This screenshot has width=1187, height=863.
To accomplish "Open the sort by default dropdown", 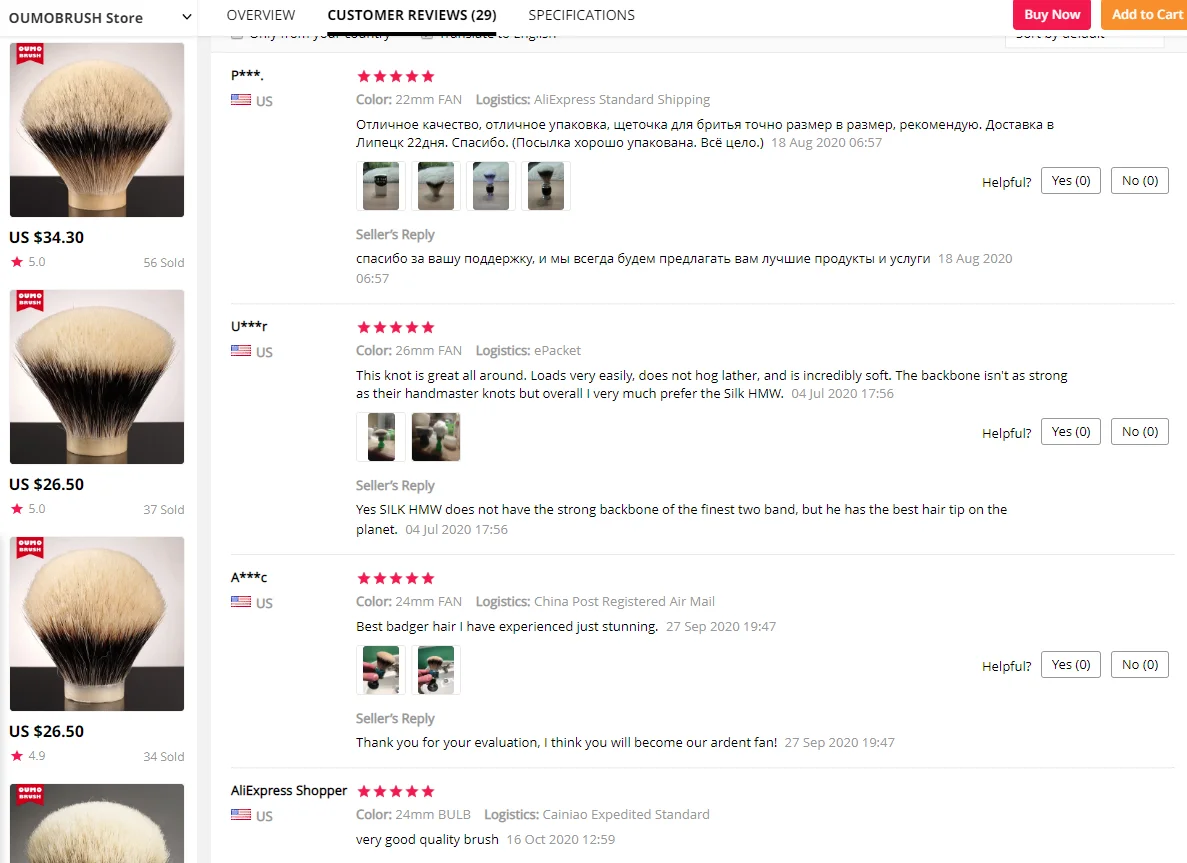I will pyautogui.click(x=1084, y=38).
